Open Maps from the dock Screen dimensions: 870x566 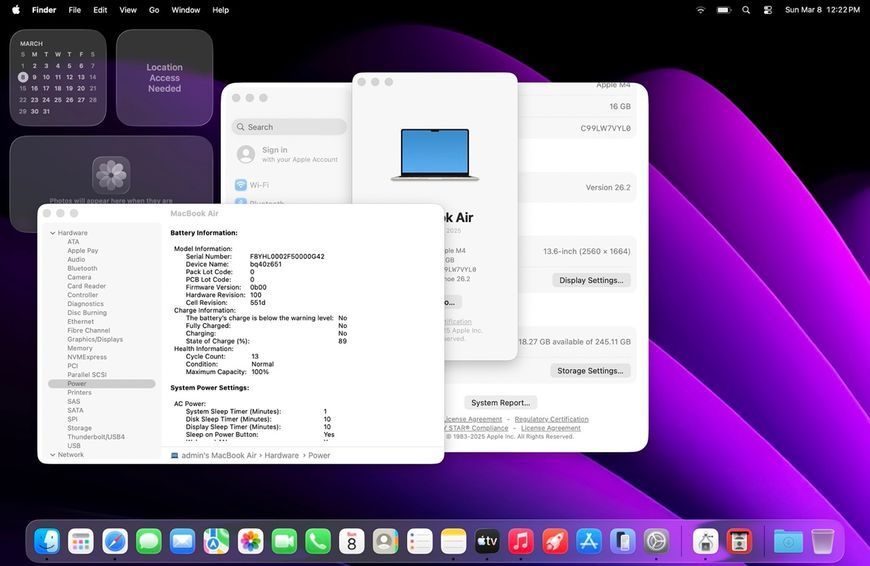coord(216,541)
